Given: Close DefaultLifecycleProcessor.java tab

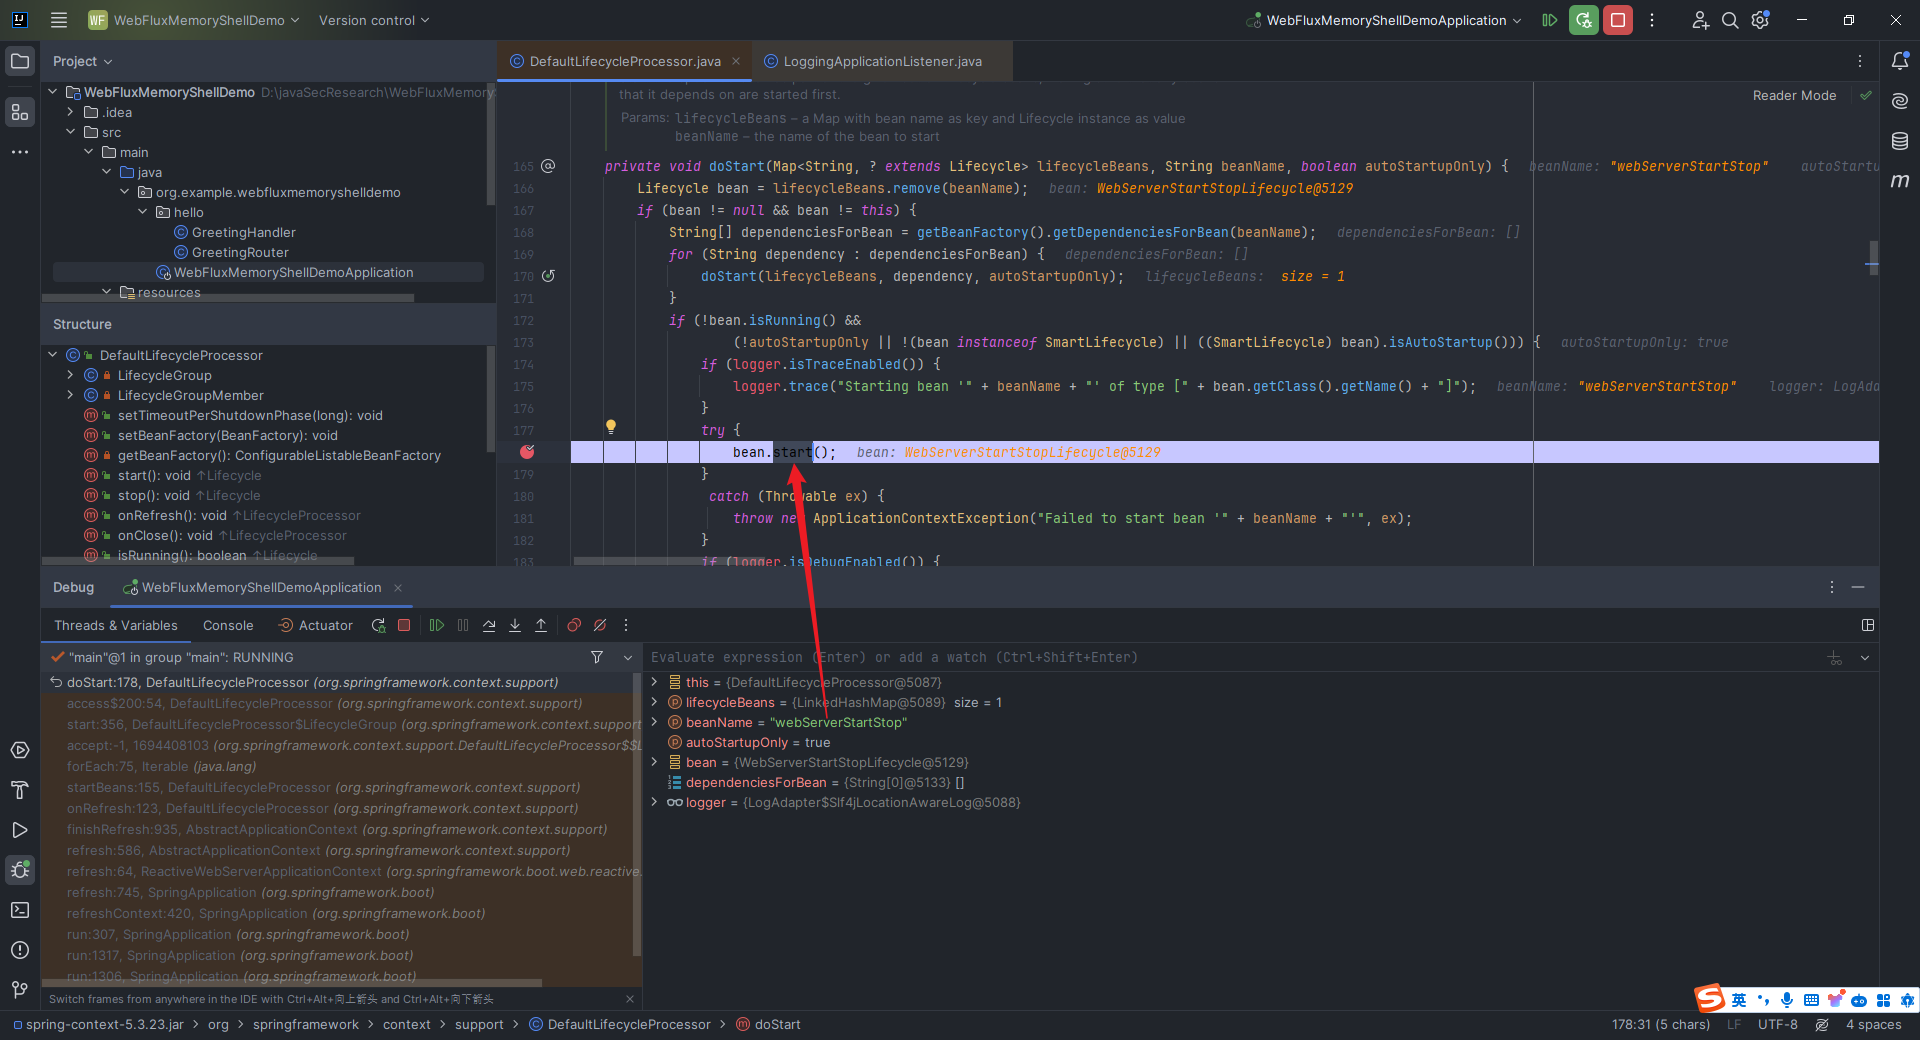Looking at the screenshot, I should pos(736,61).
